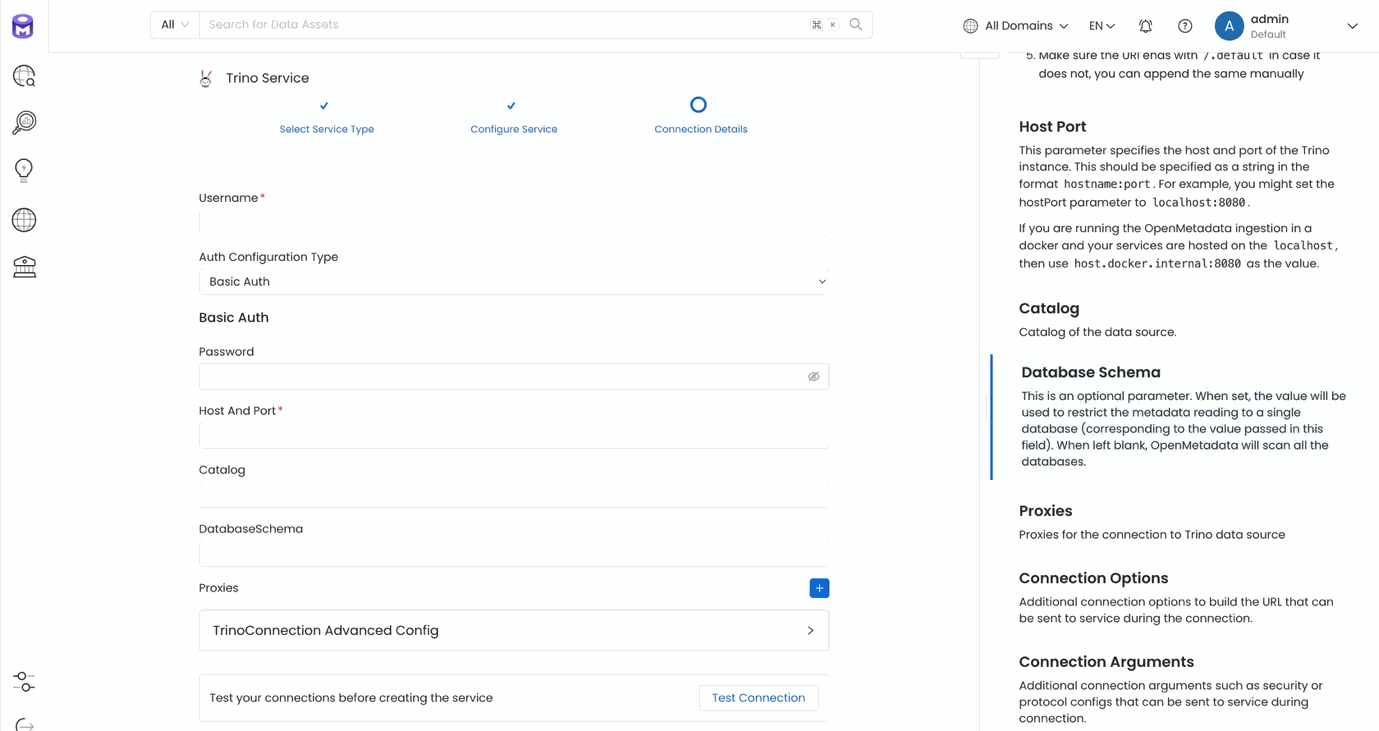Click the Logout icon in sidebar
The height and width of the screenshot is (731, 1379).
pos(24,724)
